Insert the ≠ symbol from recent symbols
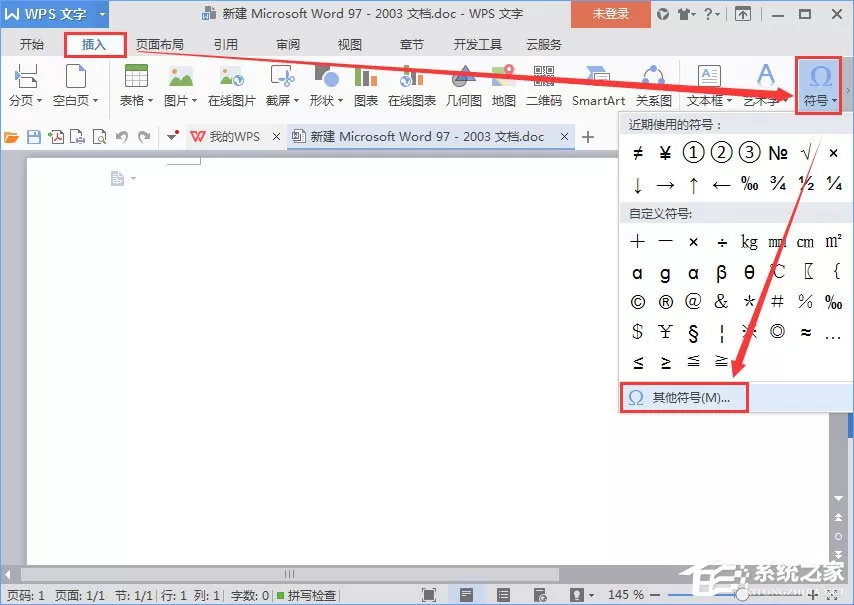Viewport: 854px width, 605px height. pyautogui.click(x=637, y=153)
